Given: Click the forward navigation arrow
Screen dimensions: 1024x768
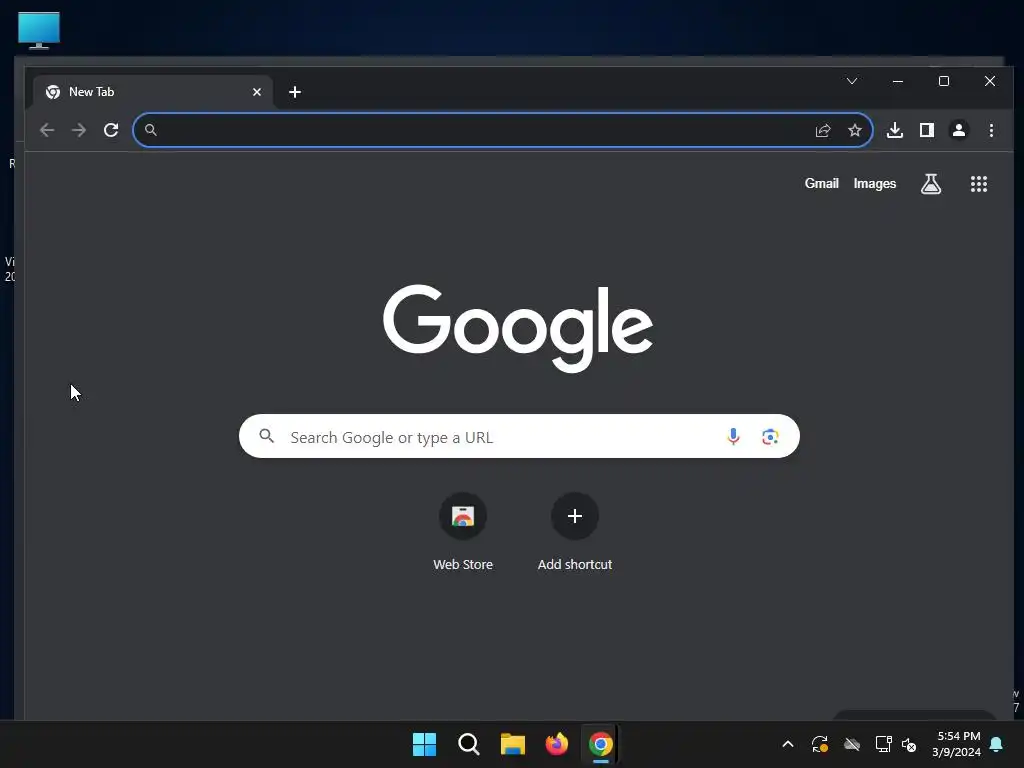Looking at the screenshot, I should pos(79,130).
